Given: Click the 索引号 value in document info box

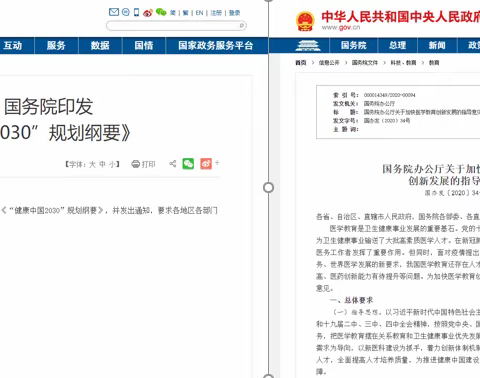Looking at the screenshot, I should tap(389, 95).
